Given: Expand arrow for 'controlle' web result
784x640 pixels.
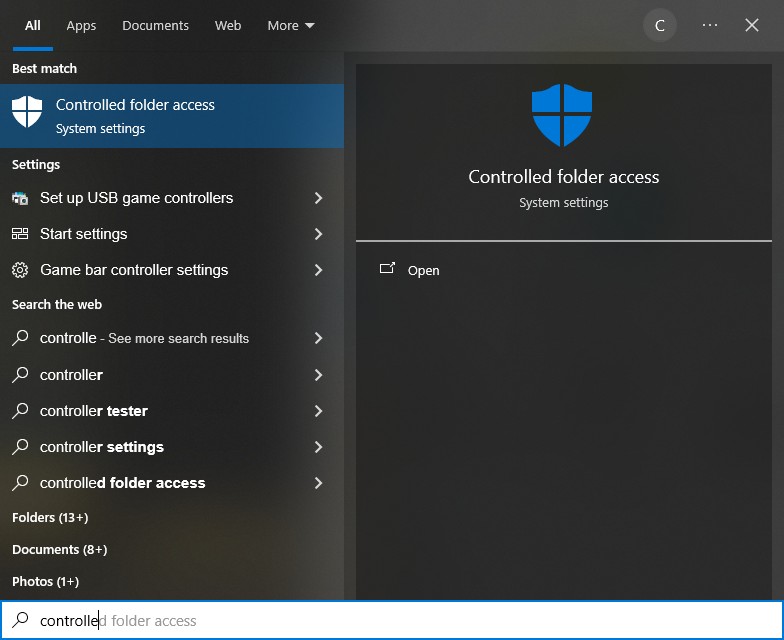Looking at the screenshot, I should pos(318,338).
